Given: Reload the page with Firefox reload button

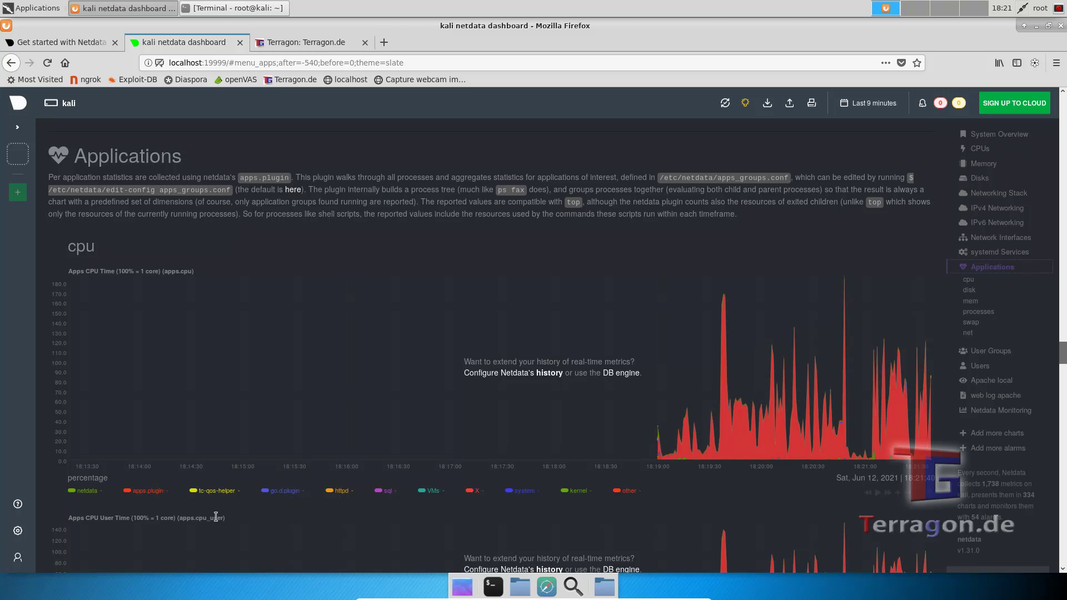Looking at the screenshot, I should (x=47, y=63).
